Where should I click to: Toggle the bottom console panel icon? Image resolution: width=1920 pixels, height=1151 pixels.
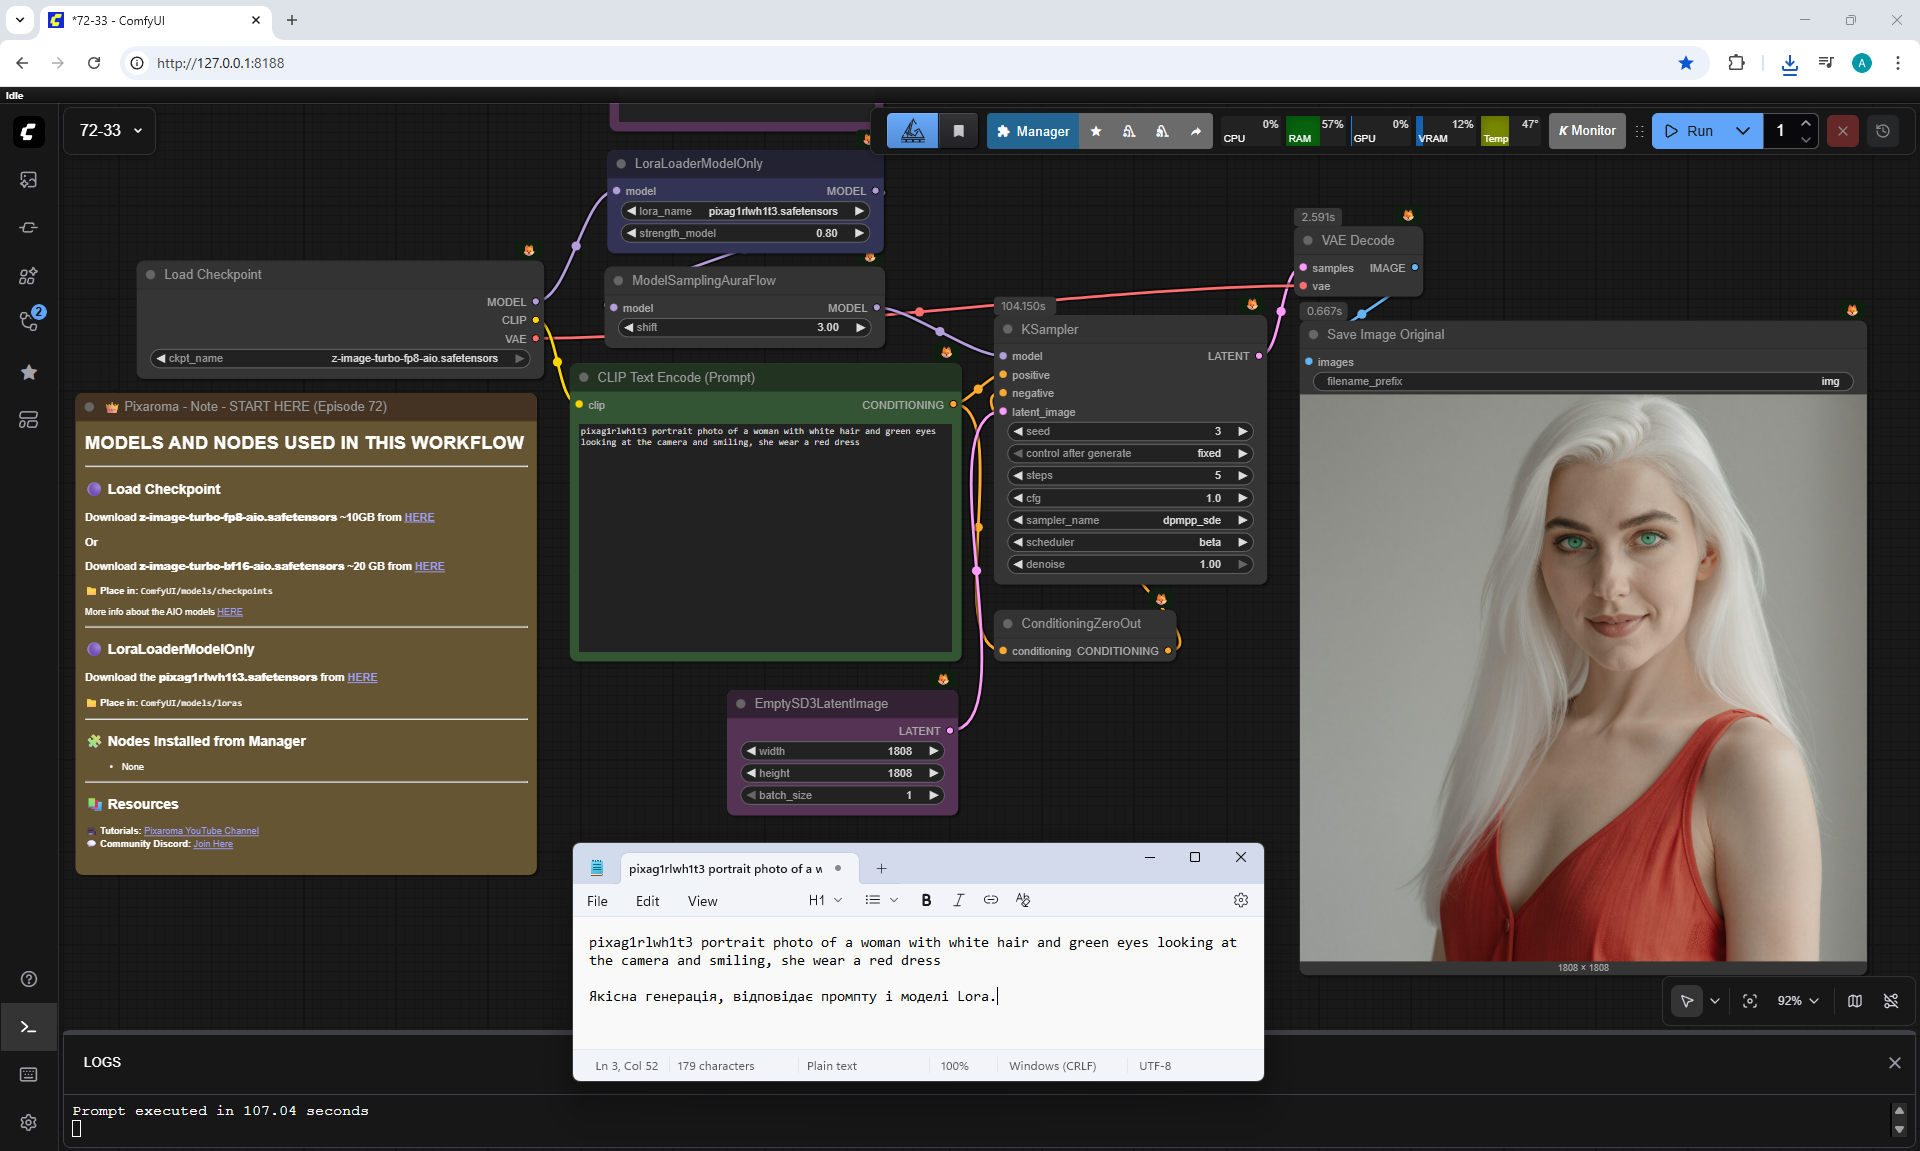tap(28, 1027)
